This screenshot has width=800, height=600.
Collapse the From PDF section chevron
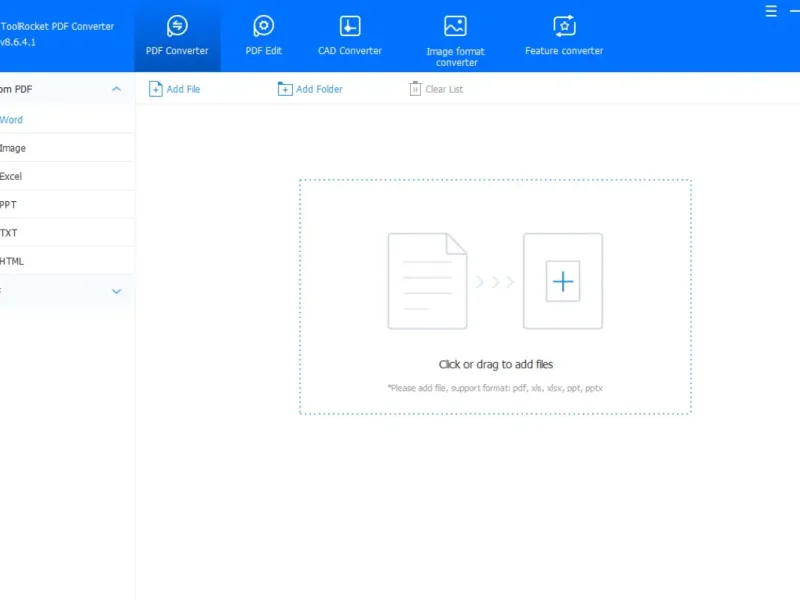[x=116, y=89]
